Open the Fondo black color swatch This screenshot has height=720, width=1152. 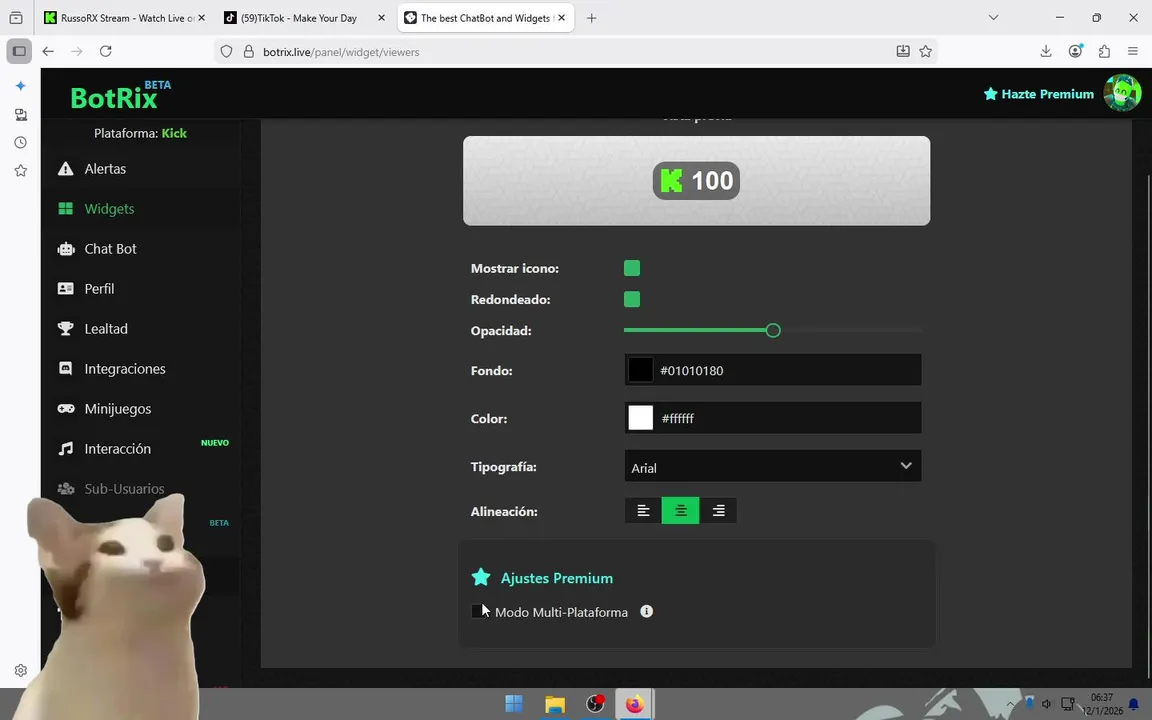[x=640, y=370]
